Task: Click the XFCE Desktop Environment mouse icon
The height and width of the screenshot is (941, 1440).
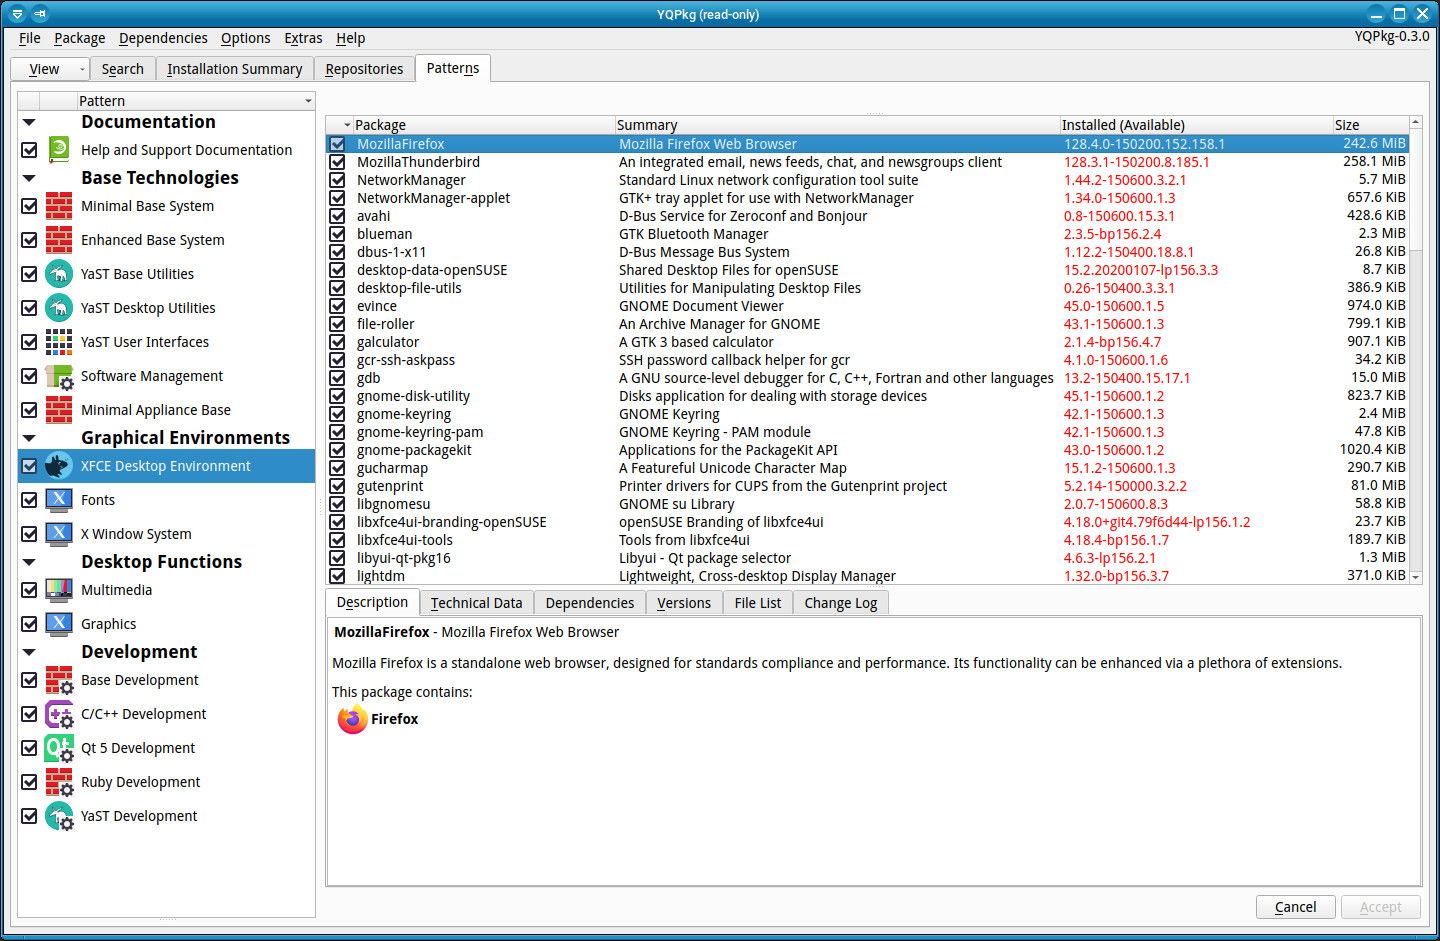Action: [59, 466]
